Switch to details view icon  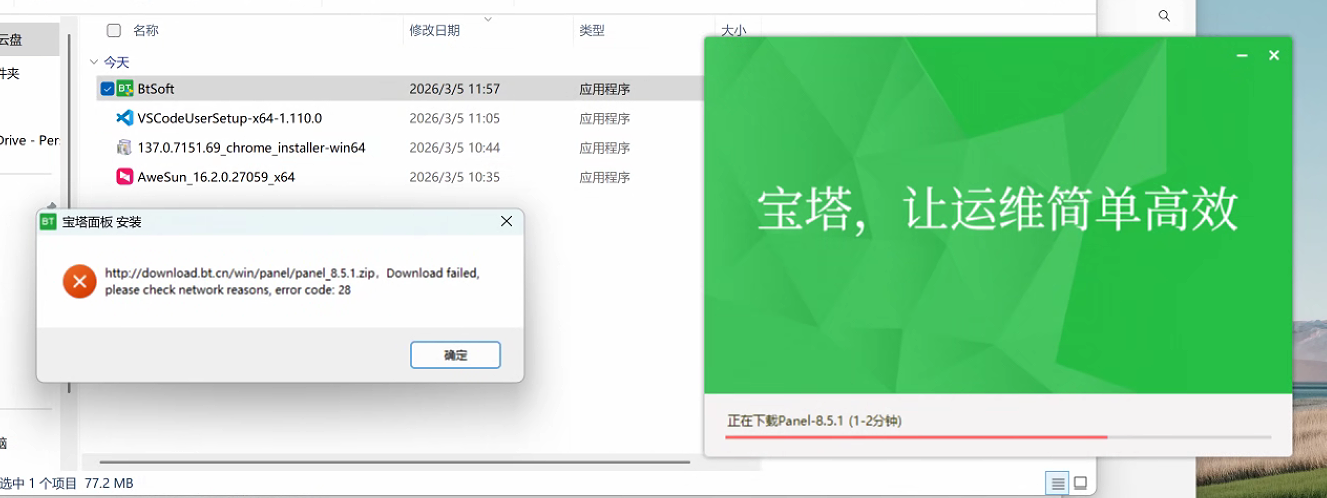coord(1058,483)
